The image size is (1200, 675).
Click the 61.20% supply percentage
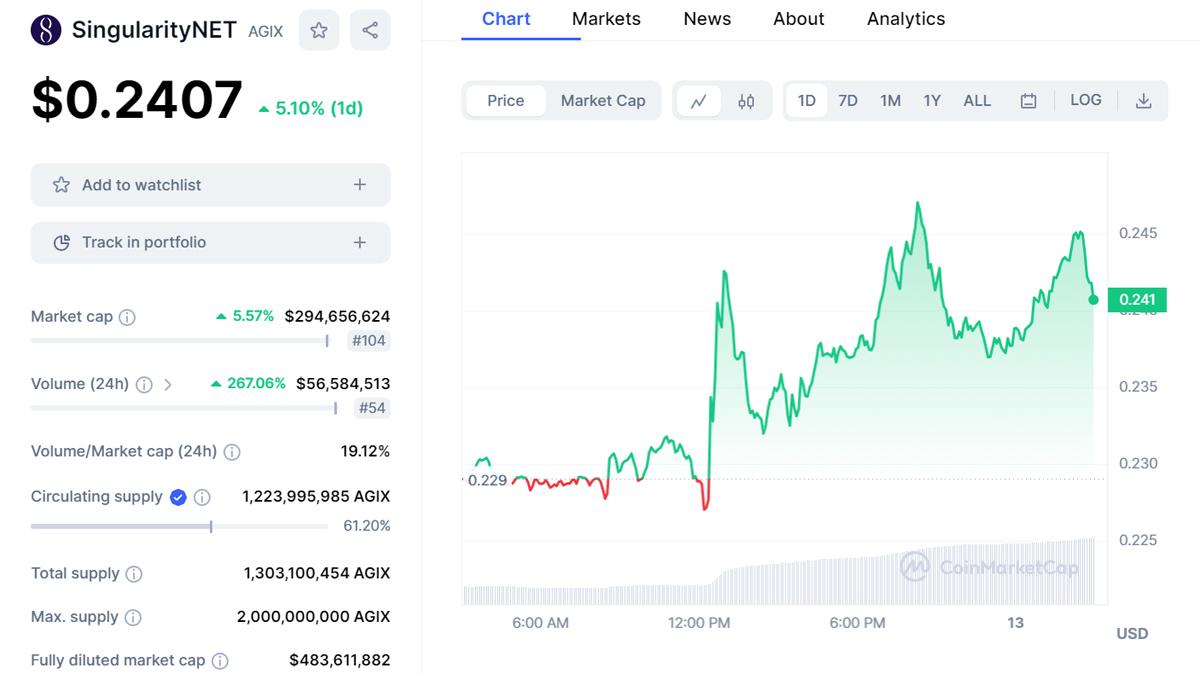pyautogui.click(x=367, y=526)
